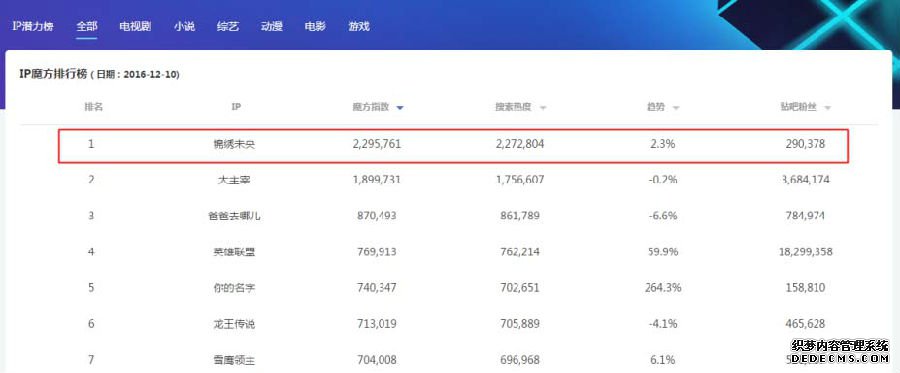Viewport: 900px width, 373px height.
Task: Switch to the 小说 tab
Action: tap(185, 26)
